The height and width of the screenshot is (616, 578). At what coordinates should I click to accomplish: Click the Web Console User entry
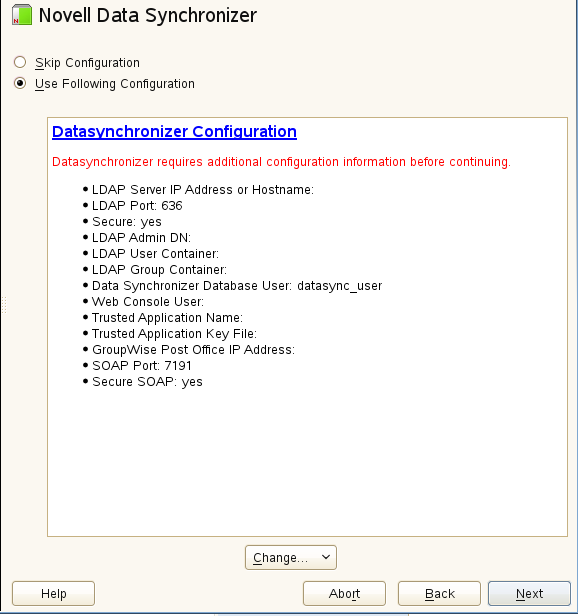(148, 302)
